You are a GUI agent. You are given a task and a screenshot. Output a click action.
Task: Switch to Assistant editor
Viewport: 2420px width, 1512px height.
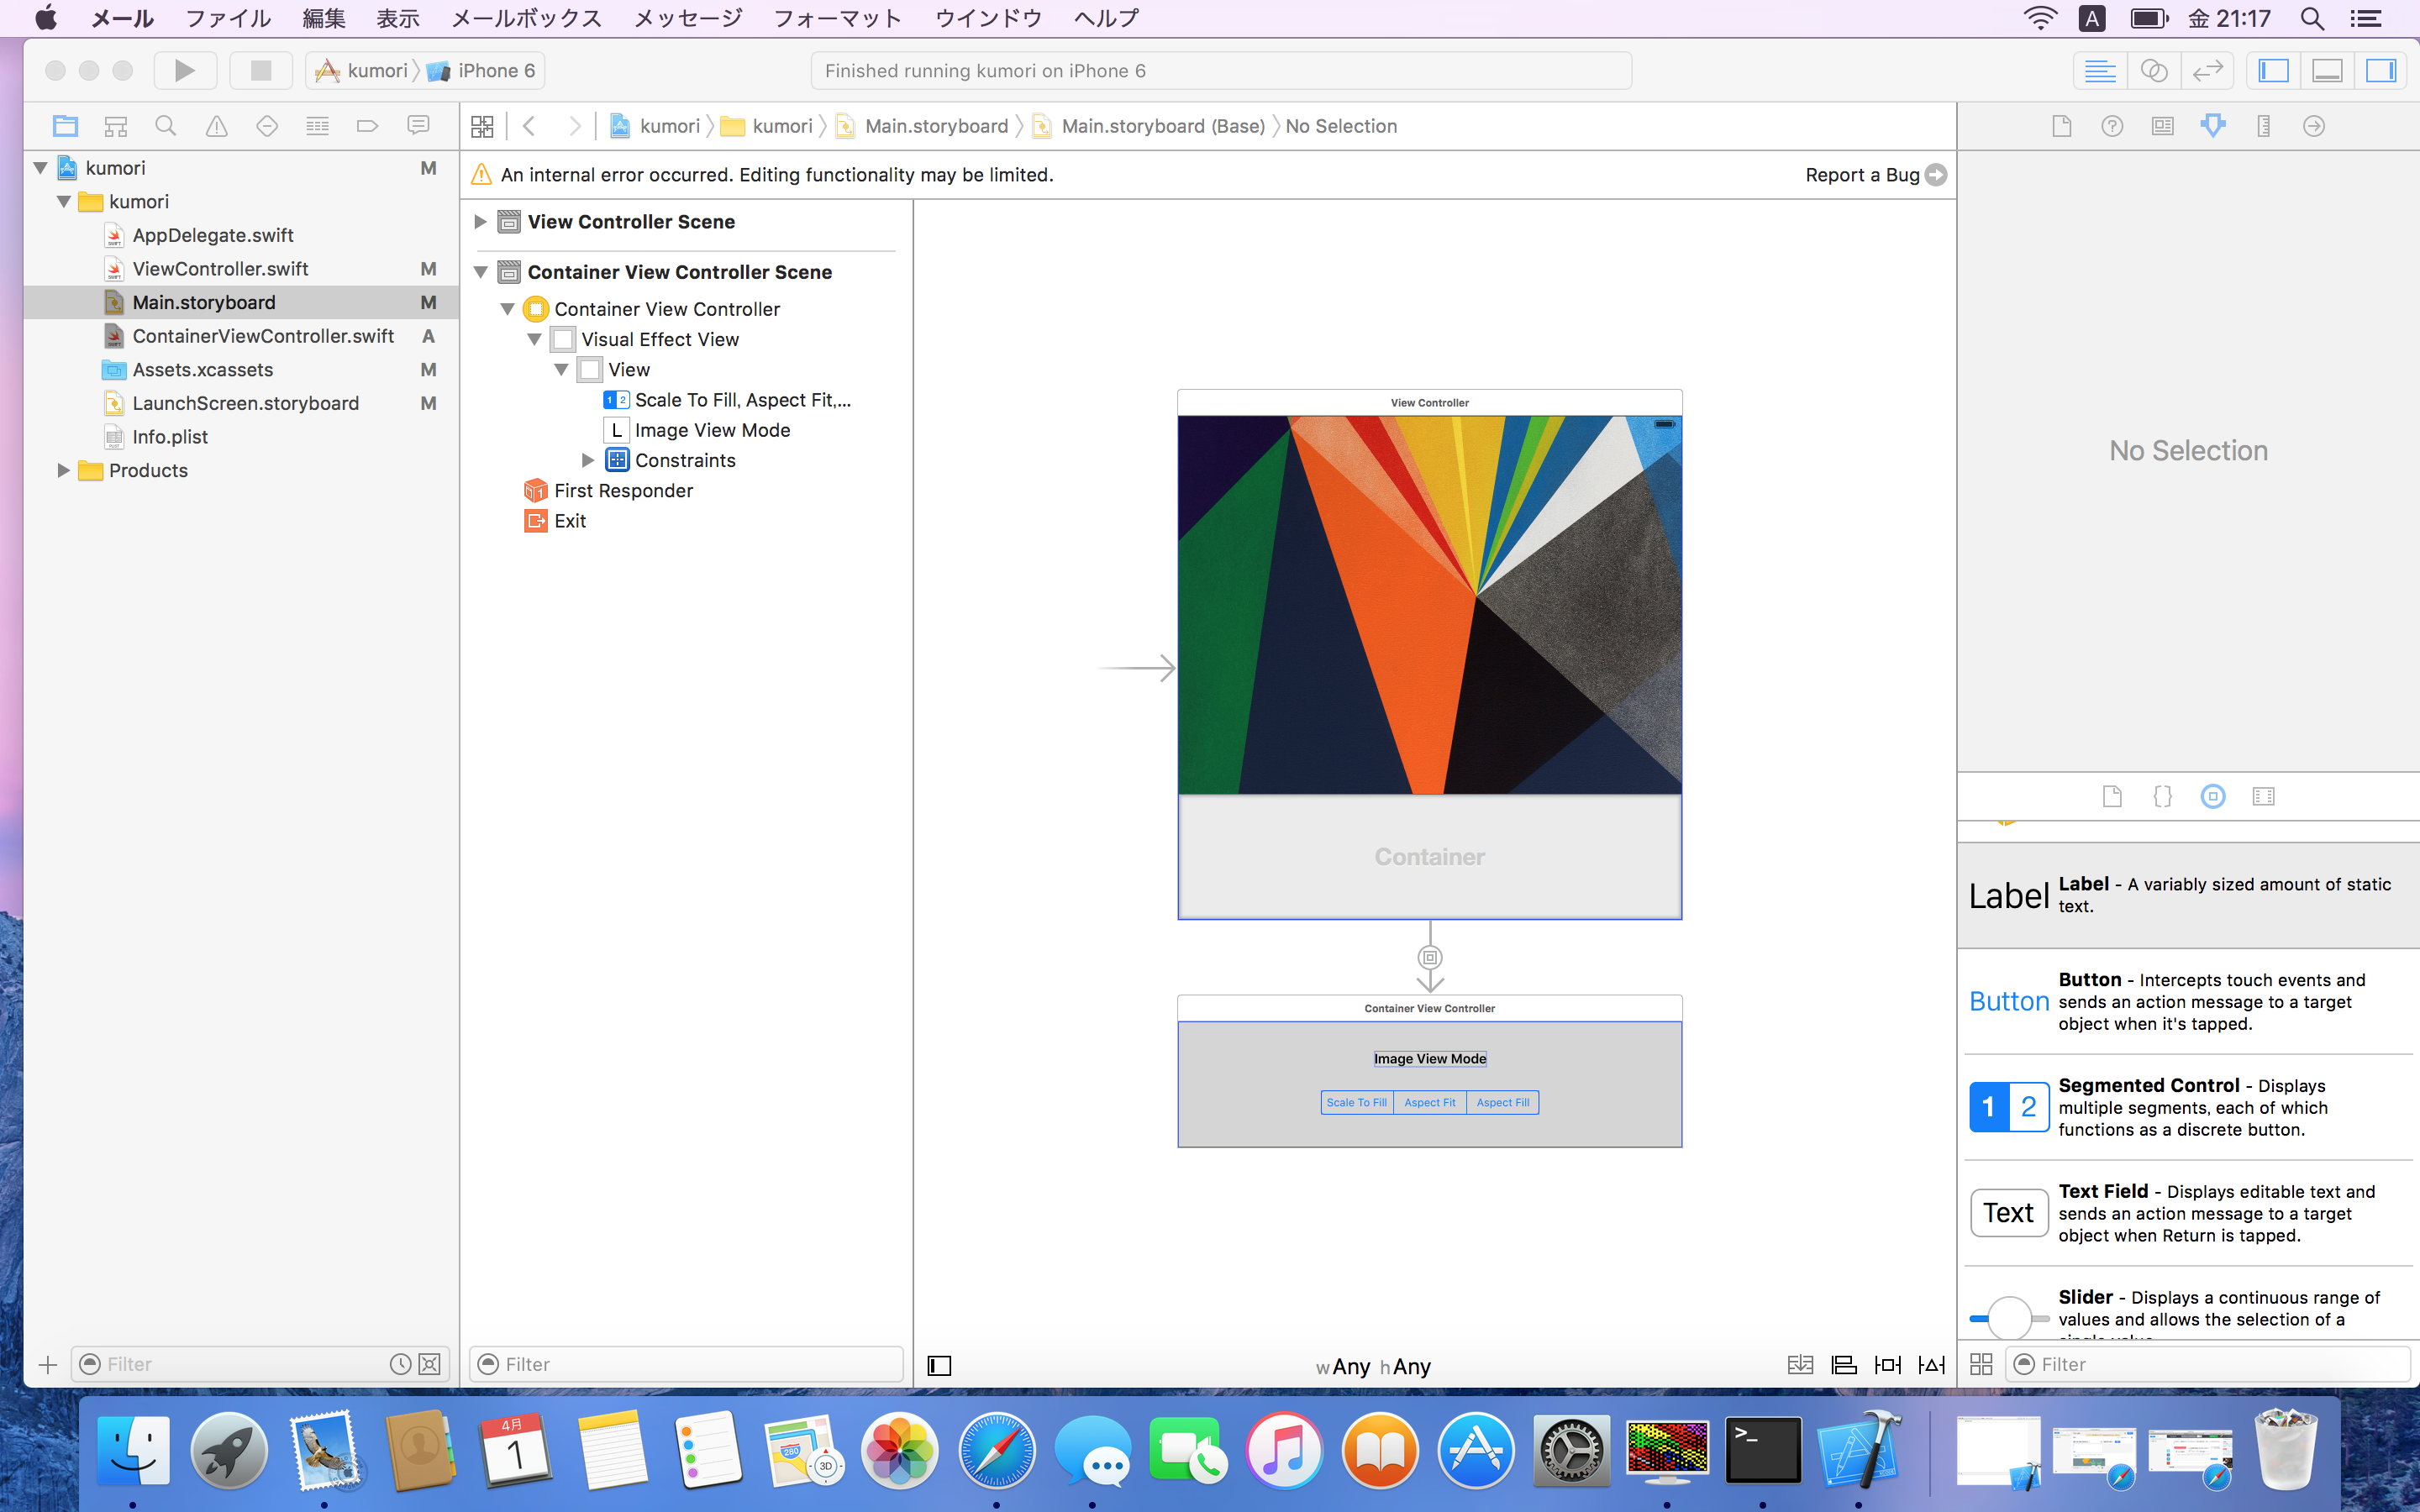2153,71
